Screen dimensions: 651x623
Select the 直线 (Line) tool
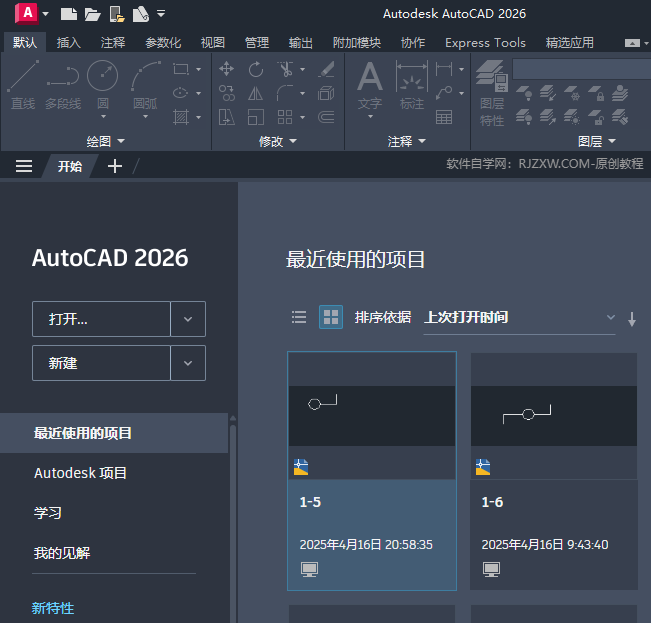[x=23, y=86]
